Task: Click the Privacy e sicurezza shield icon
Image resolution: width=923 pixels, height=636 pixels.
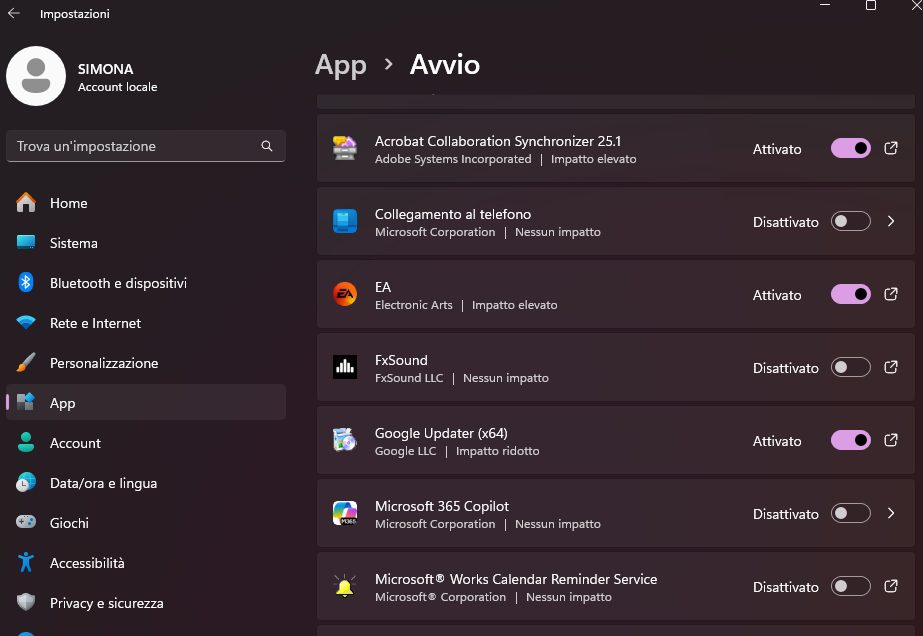Action: click(x=26, y=602)
